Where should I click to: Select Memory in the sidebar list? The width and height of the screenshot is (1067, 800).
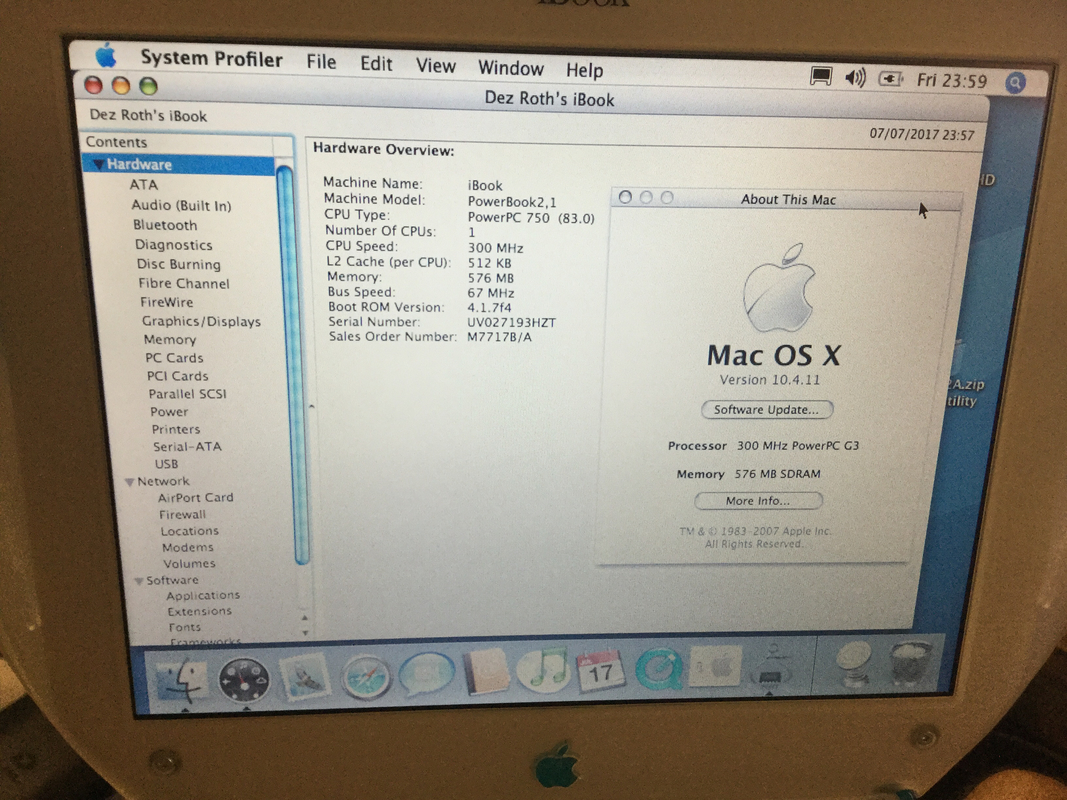coord(170,339)
